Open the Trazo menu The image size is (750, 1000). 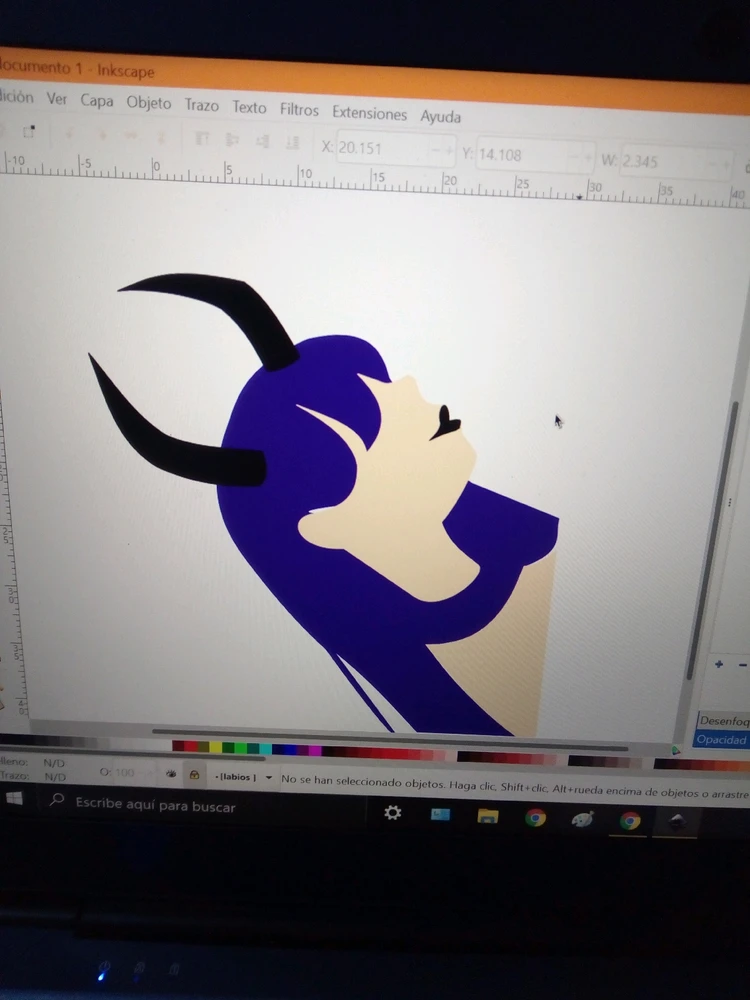202,105
